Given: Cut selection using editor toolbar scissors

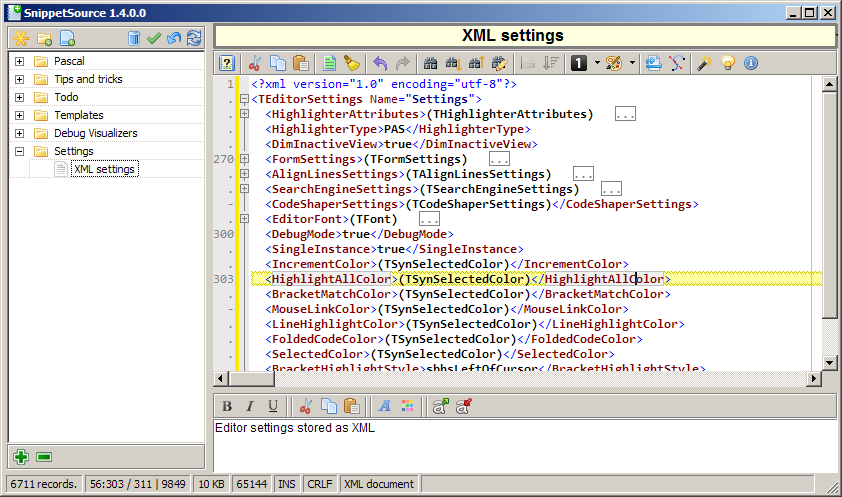Looking at the screenshot, I should coord(255,63).
